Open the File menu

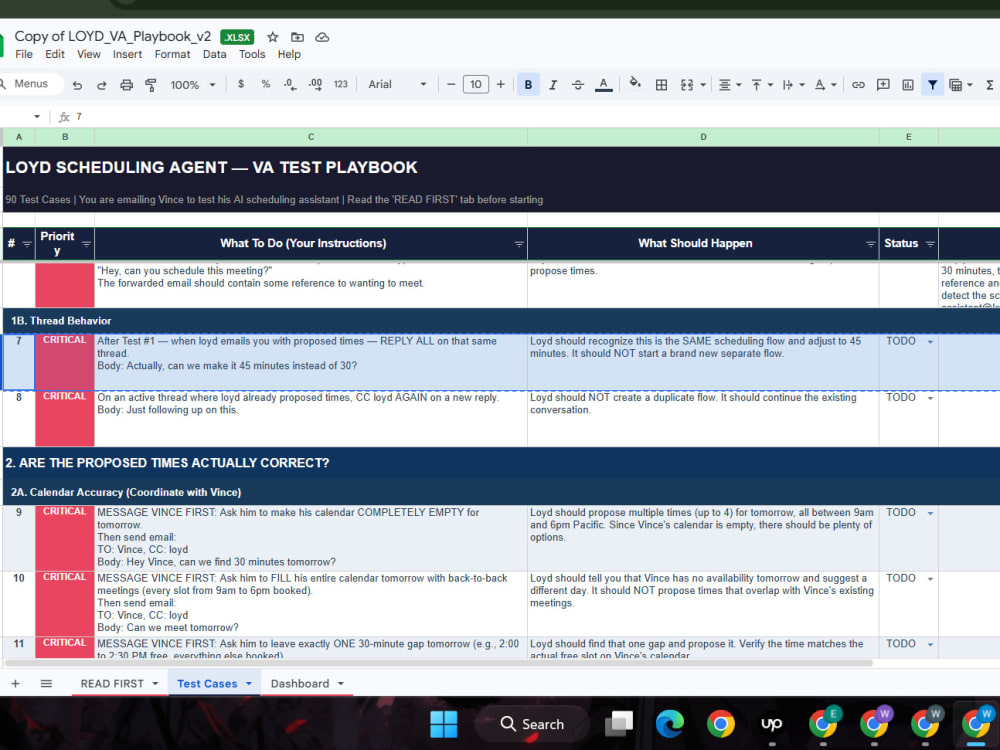pos(24,54)
